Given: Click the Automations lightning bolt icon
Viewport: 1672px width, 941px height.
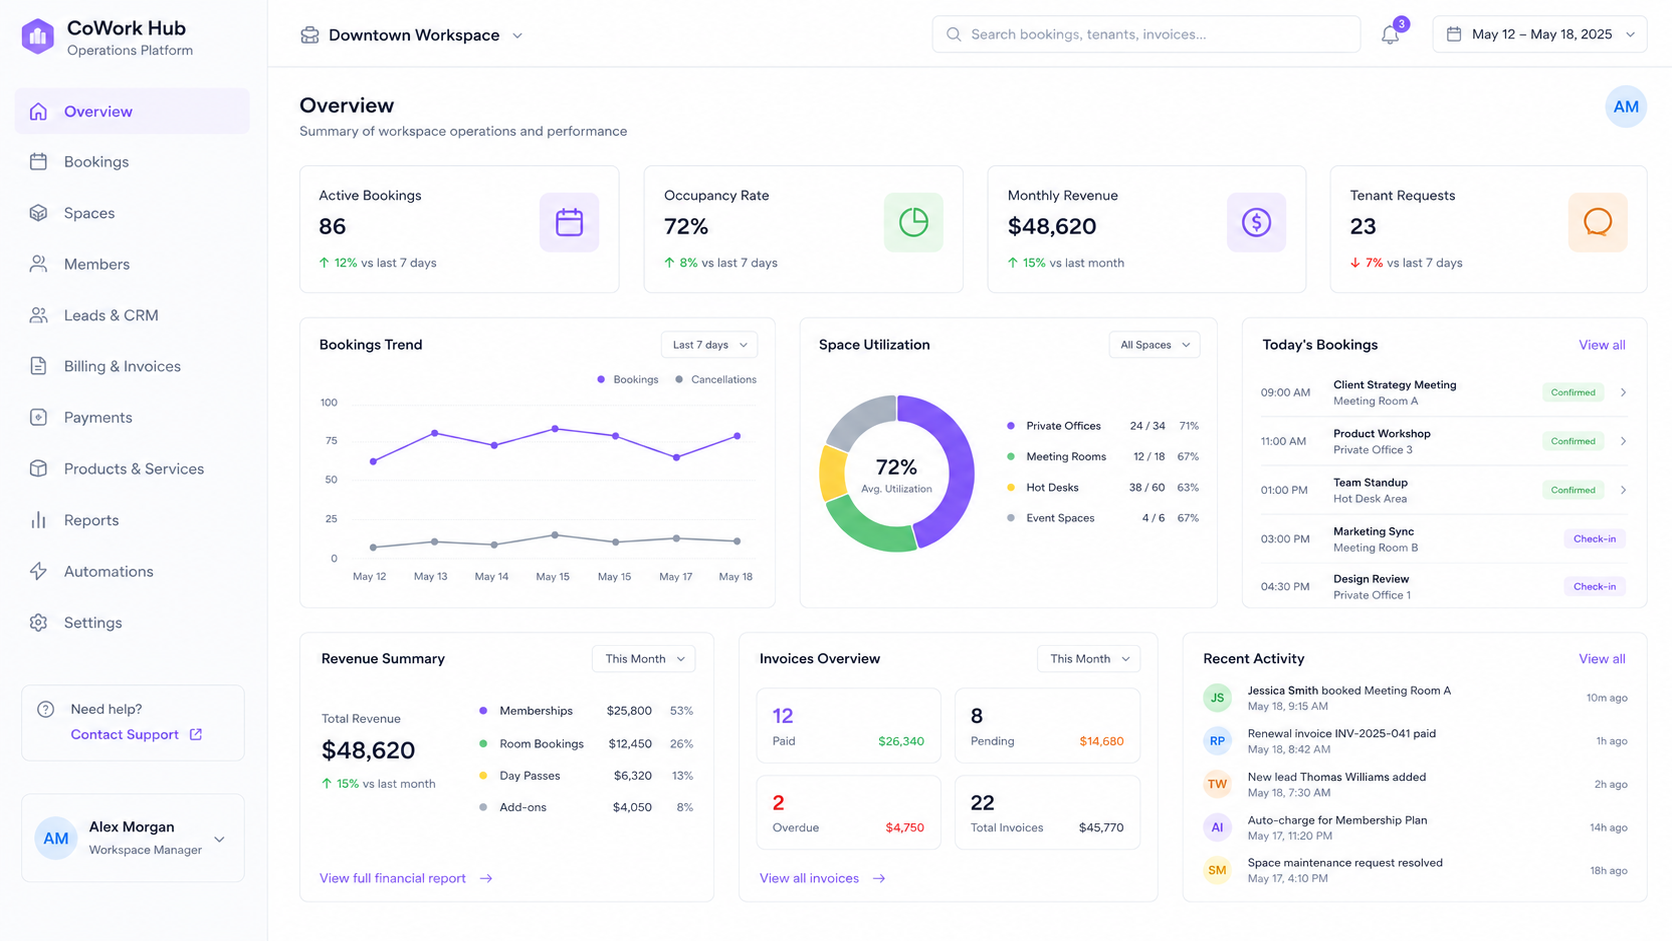Looking at the screenshot, I should pyautogui.click(x=38, y=571).
